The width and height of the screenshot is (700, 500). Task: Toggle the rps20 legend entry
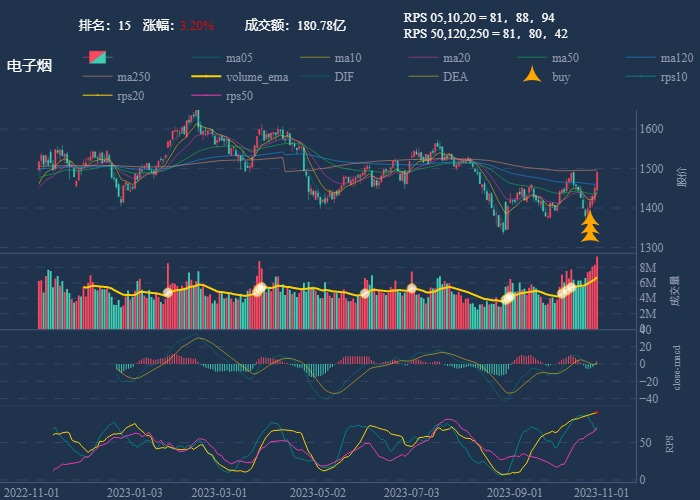click(99, 96)
